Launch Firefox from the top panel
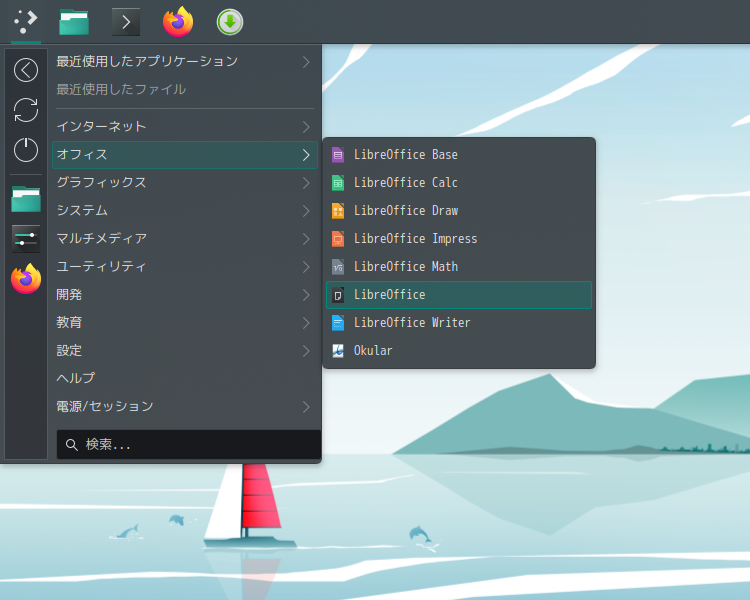 coord(178,22)
